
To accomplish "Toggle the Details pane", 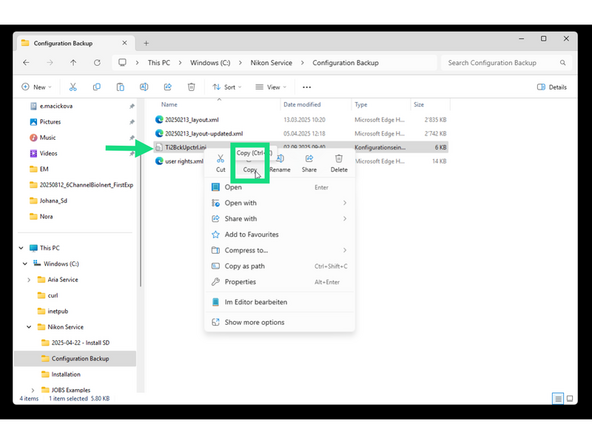I will [552, 87].
